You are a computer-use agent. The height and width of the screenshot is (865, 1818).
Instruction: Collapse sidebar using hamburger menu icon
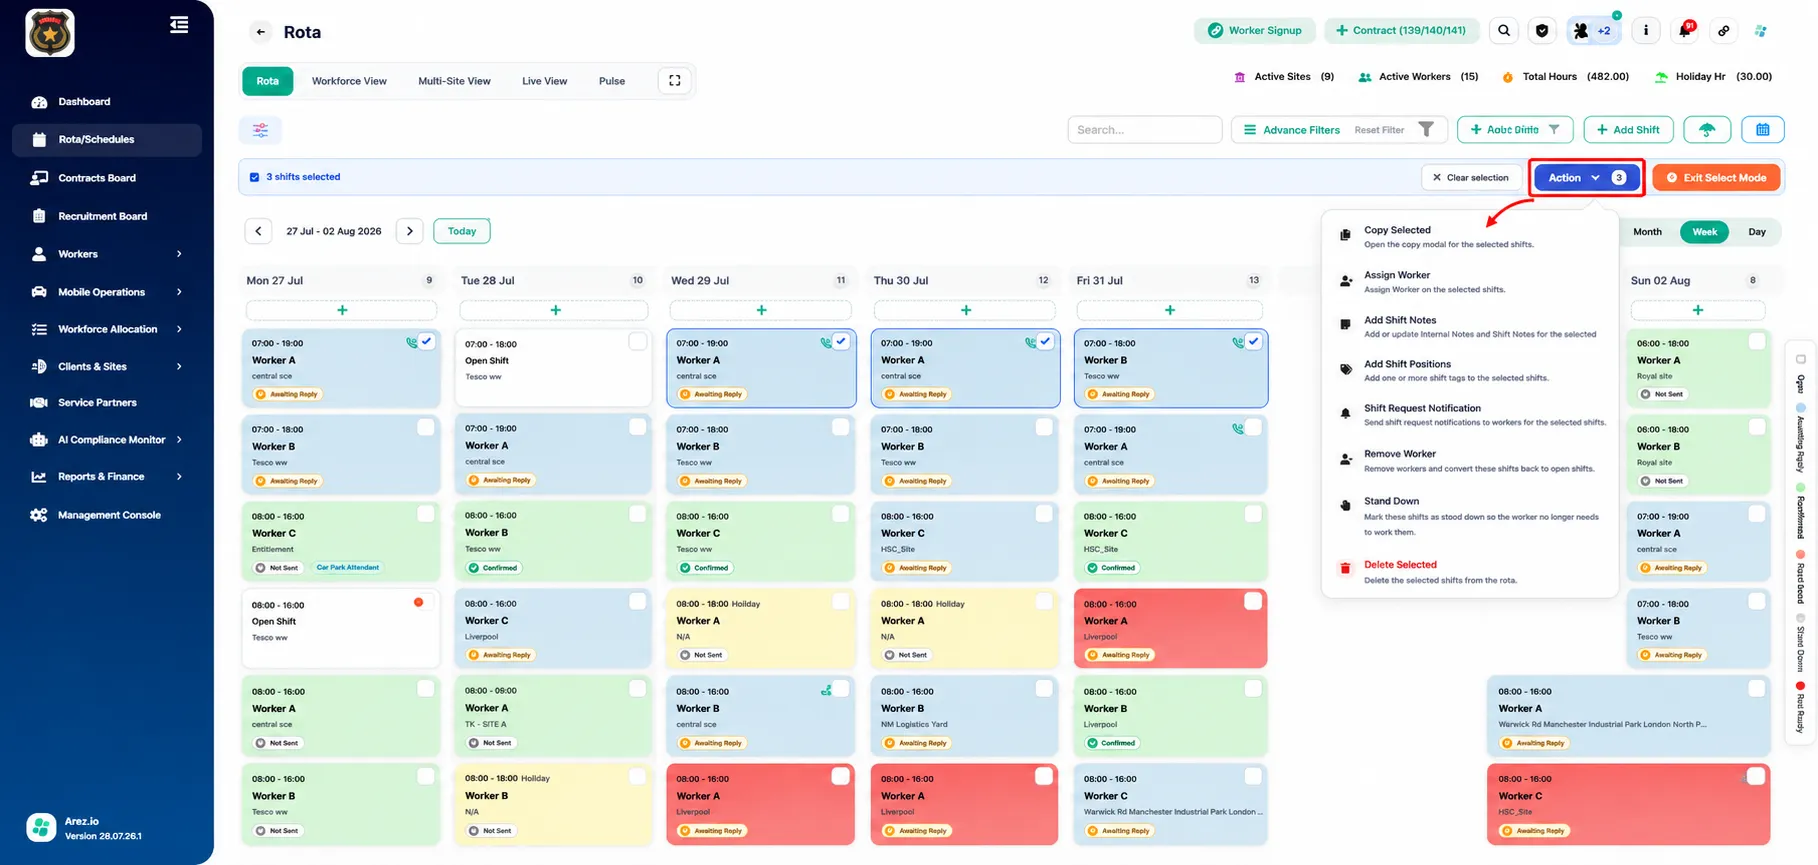[179, 25]
